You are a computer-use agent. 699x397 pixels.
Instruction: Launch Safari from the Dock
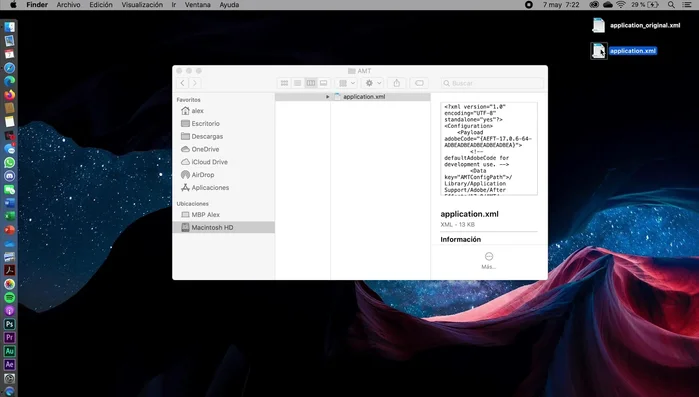[9, 68]
